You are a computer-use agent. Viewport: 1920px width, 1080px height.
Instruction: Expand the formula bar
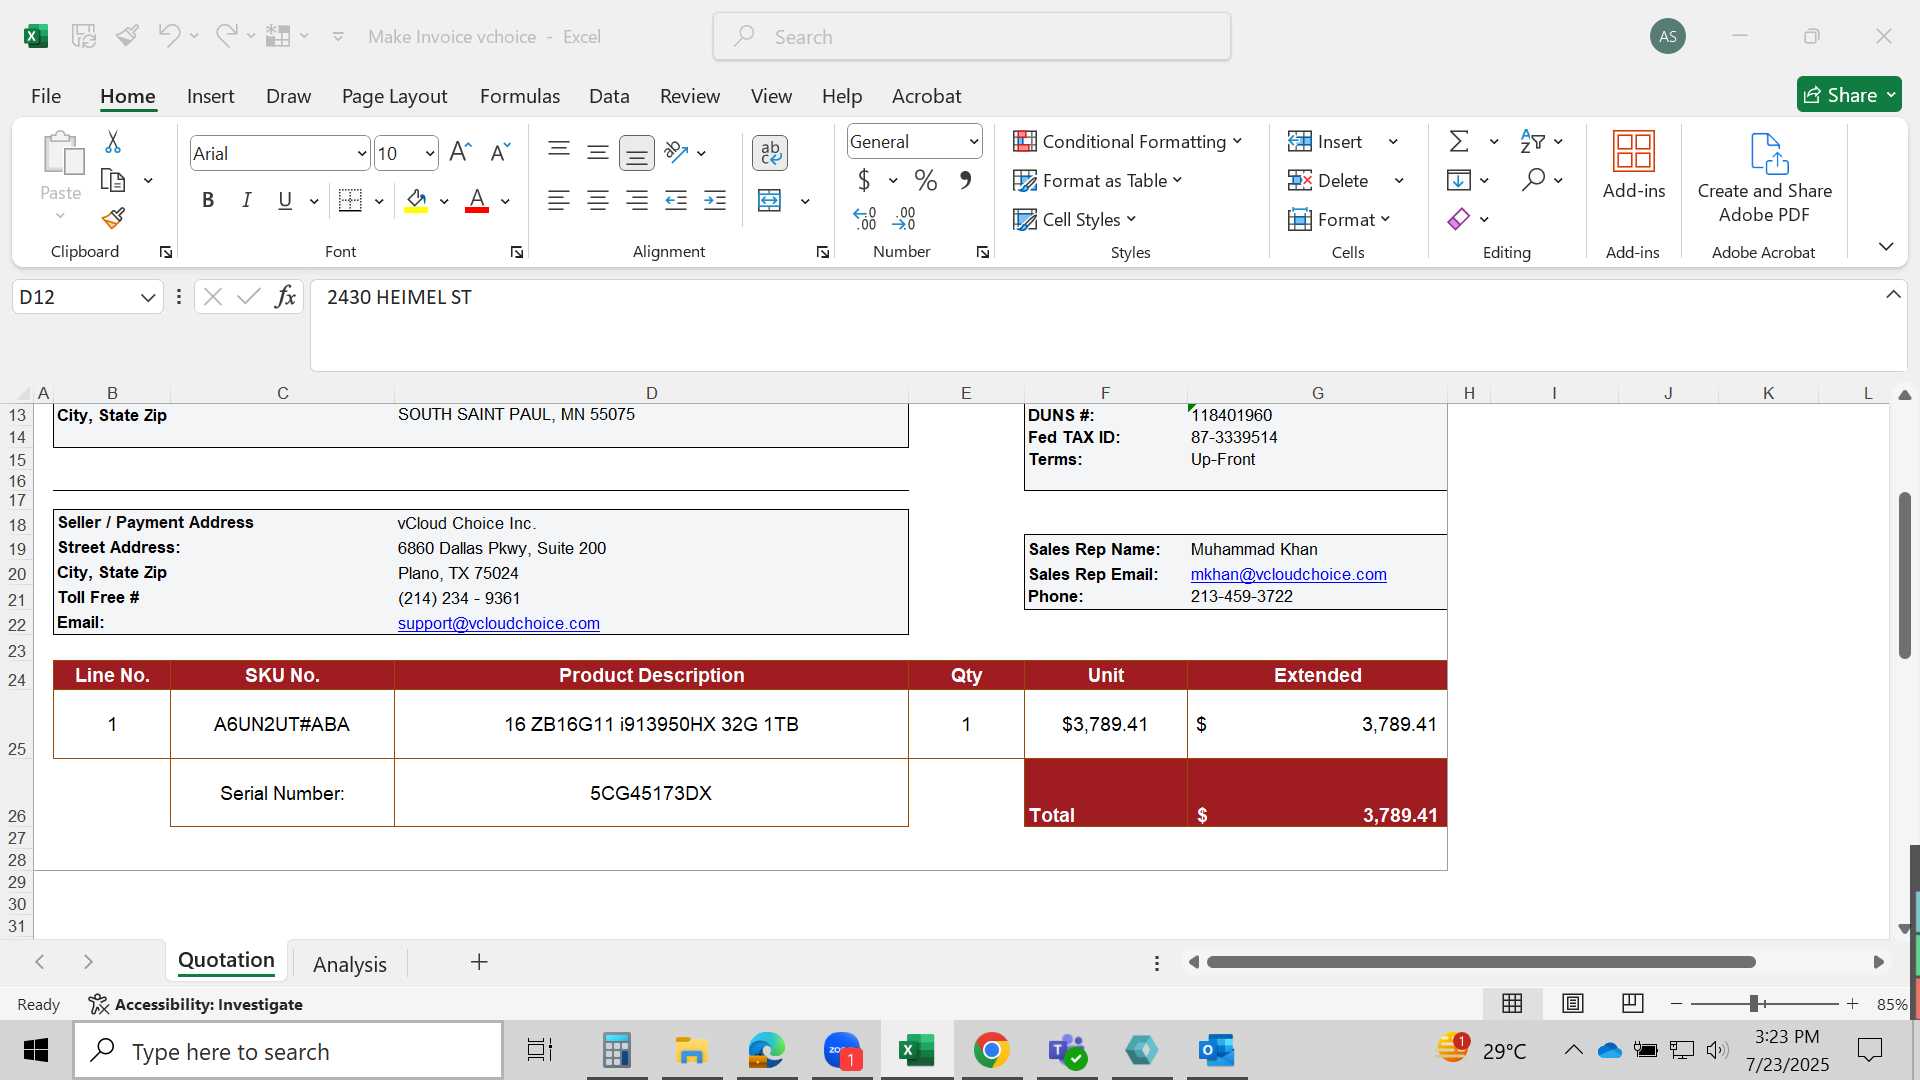(1893, 295)
